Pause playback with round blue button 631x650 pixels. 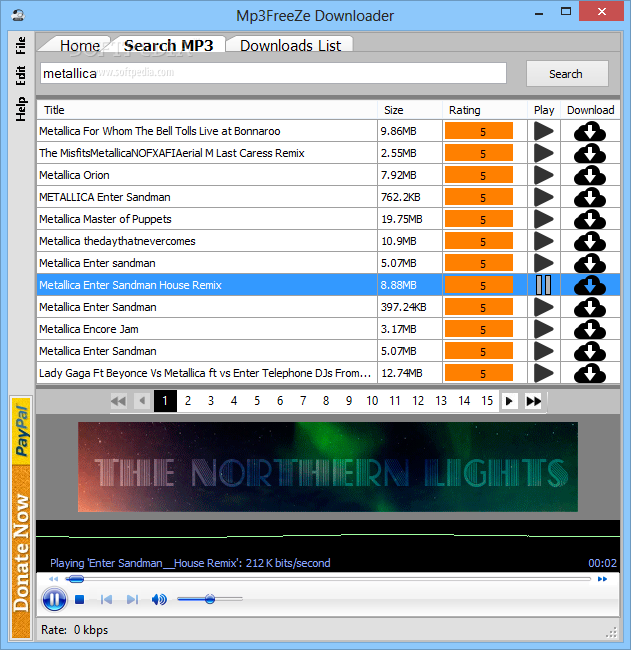(x=54, y=599)
